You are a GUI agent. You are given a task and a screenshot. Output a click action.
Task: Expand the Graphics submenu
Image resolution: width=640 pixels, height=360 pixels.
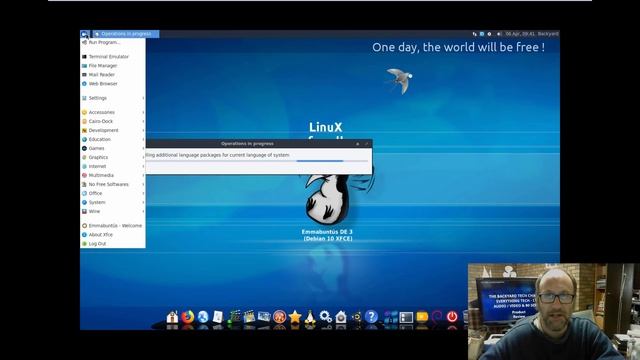[113, 157]
